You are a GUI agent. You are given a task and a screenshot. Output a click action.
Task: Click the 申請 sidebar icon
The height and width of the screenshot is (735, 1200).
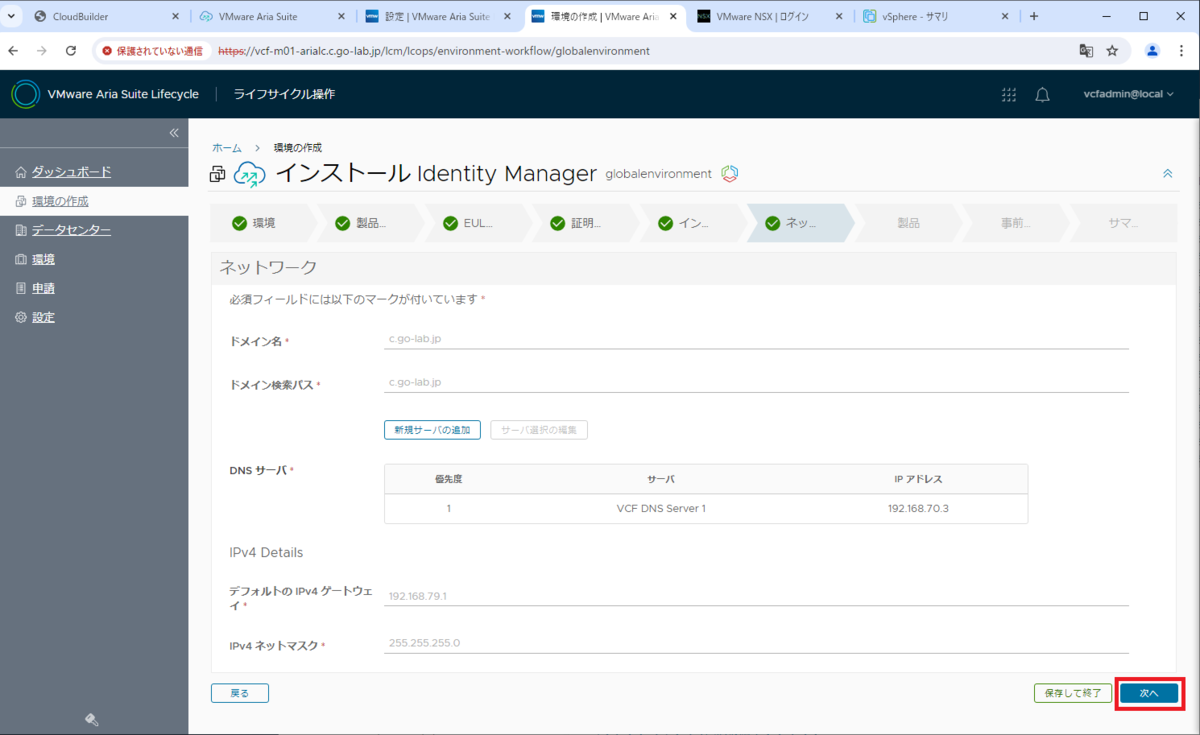tap(21, 288)
